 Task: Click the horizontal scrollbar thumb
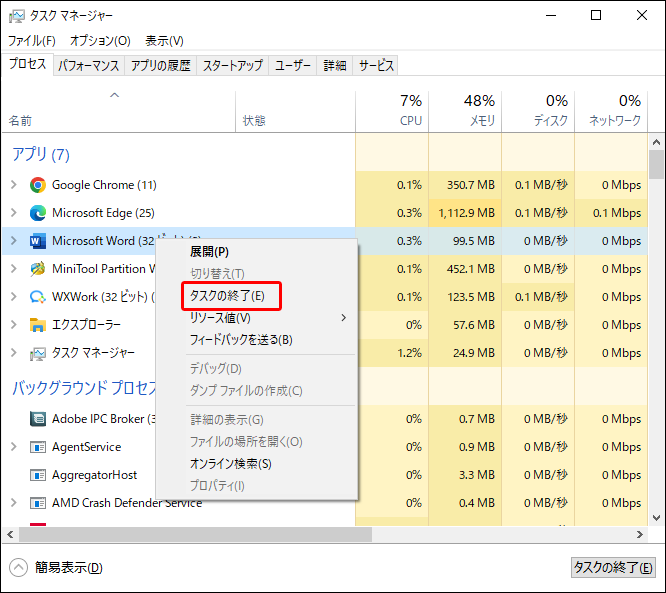pyautogui.click(x=195, y=534)
